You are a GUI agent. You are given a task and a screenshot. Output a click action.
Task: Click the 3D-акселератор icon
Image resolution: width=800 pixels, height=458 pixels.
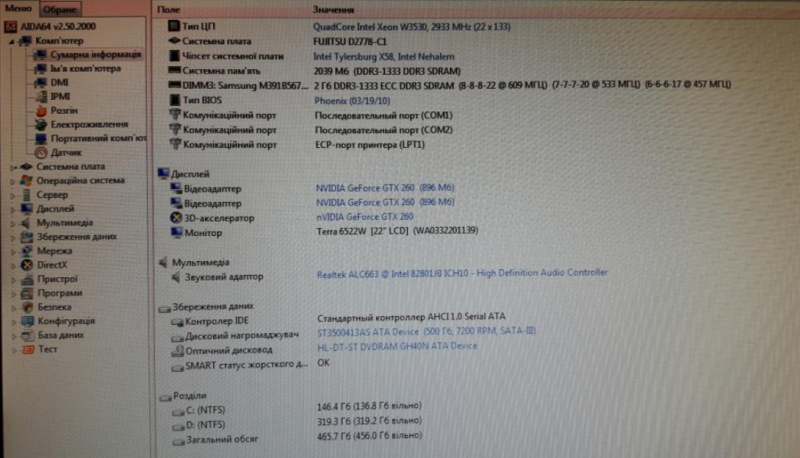(x=175, y=217)
